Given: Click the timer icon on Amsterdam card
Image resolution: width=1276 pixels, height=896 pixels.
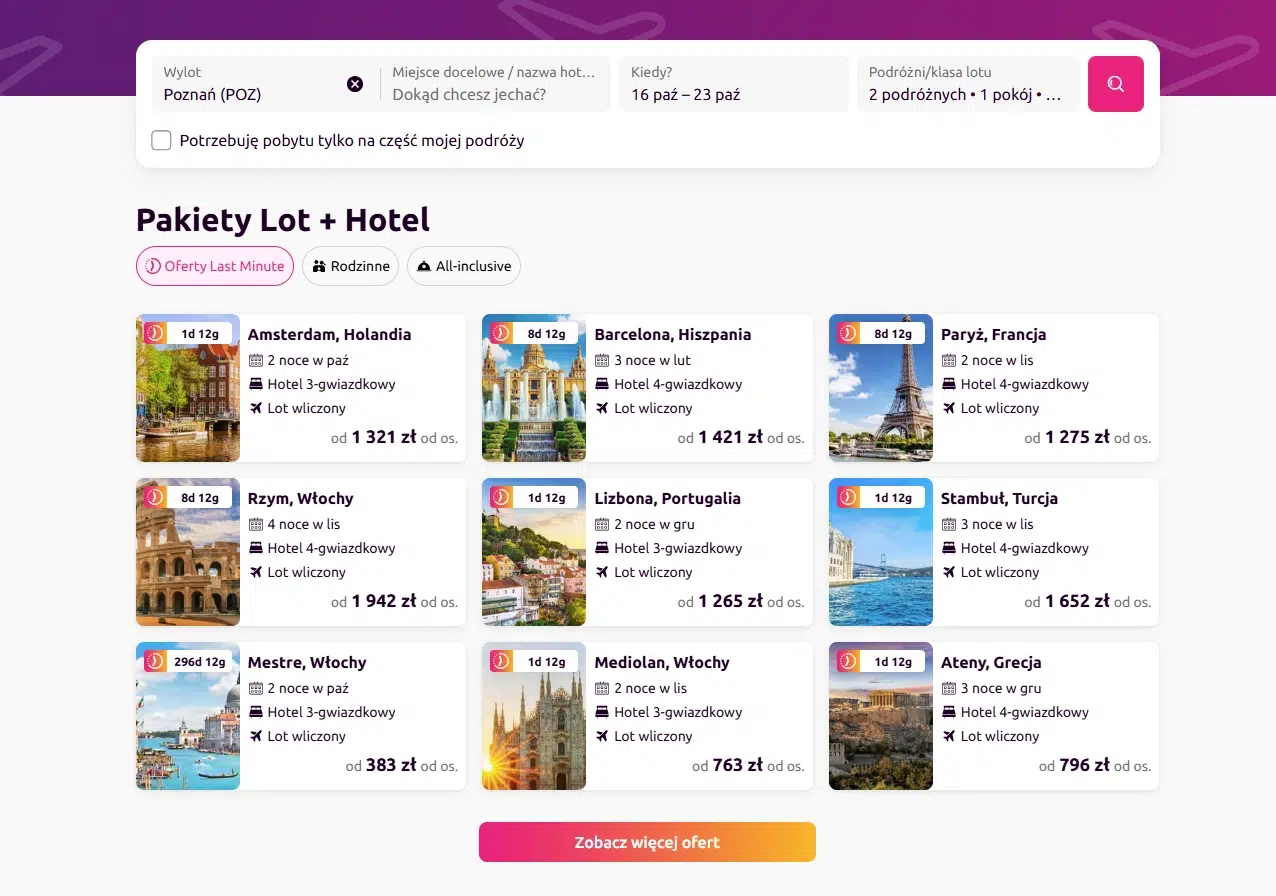Looking at the screenshot, I should (155, 333).
